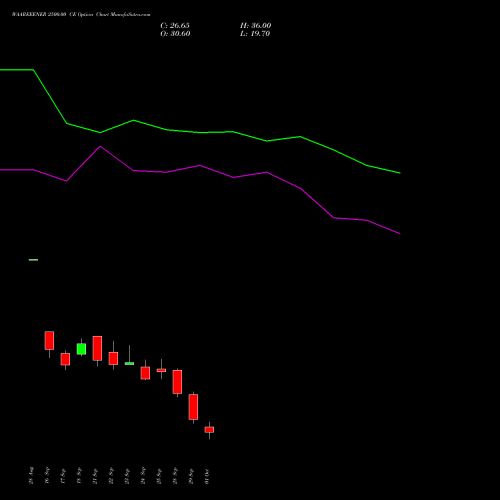Click the CE Options chart title text
The height and width of the screenshot is (500, 500).
pyautogui.click(x=81, y=15)
